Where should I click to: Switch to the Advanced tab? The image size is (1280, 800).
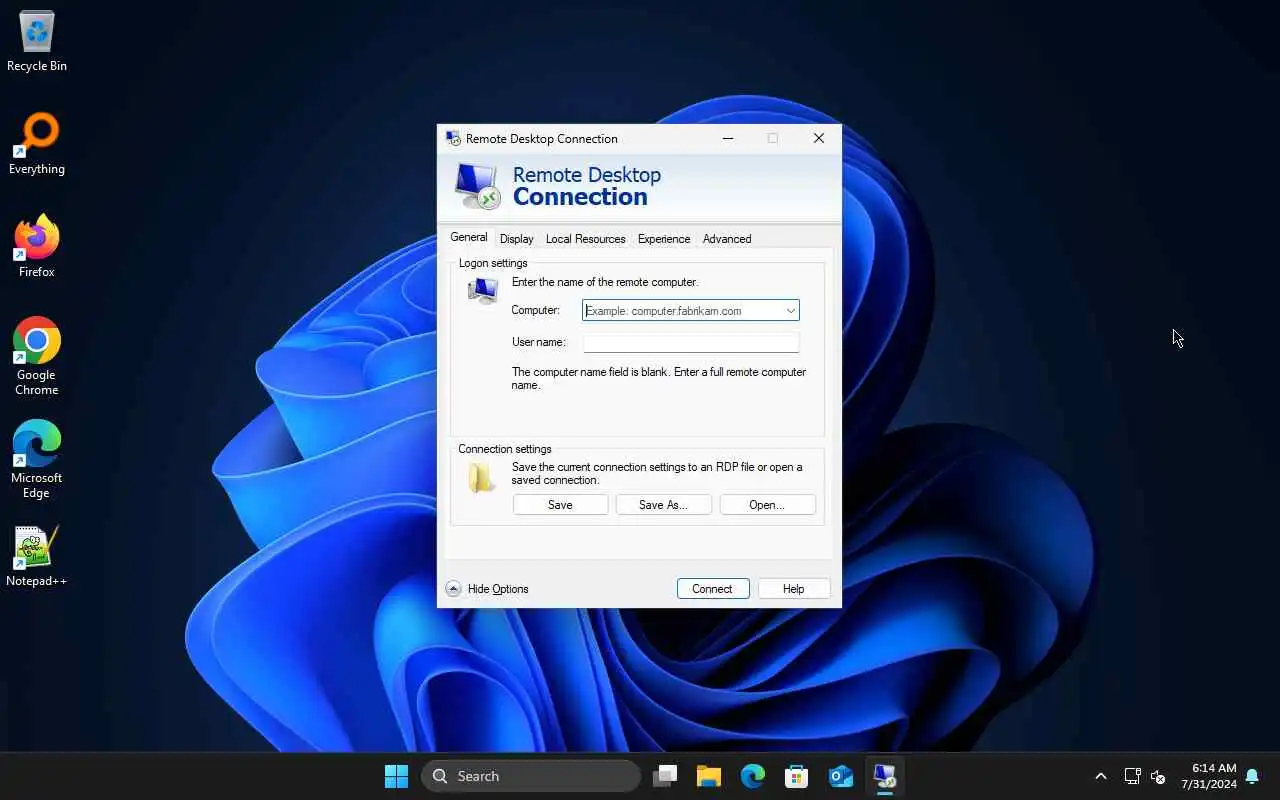pos(727,239)
